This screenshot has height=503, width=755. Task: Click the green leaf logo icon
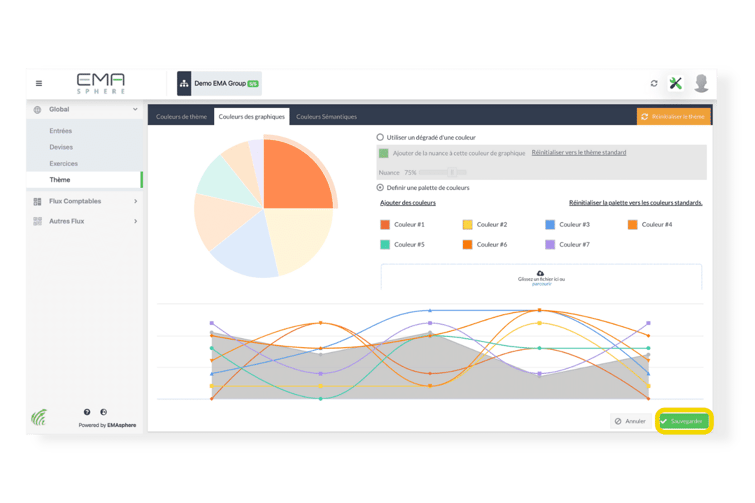tap(39, 417)
